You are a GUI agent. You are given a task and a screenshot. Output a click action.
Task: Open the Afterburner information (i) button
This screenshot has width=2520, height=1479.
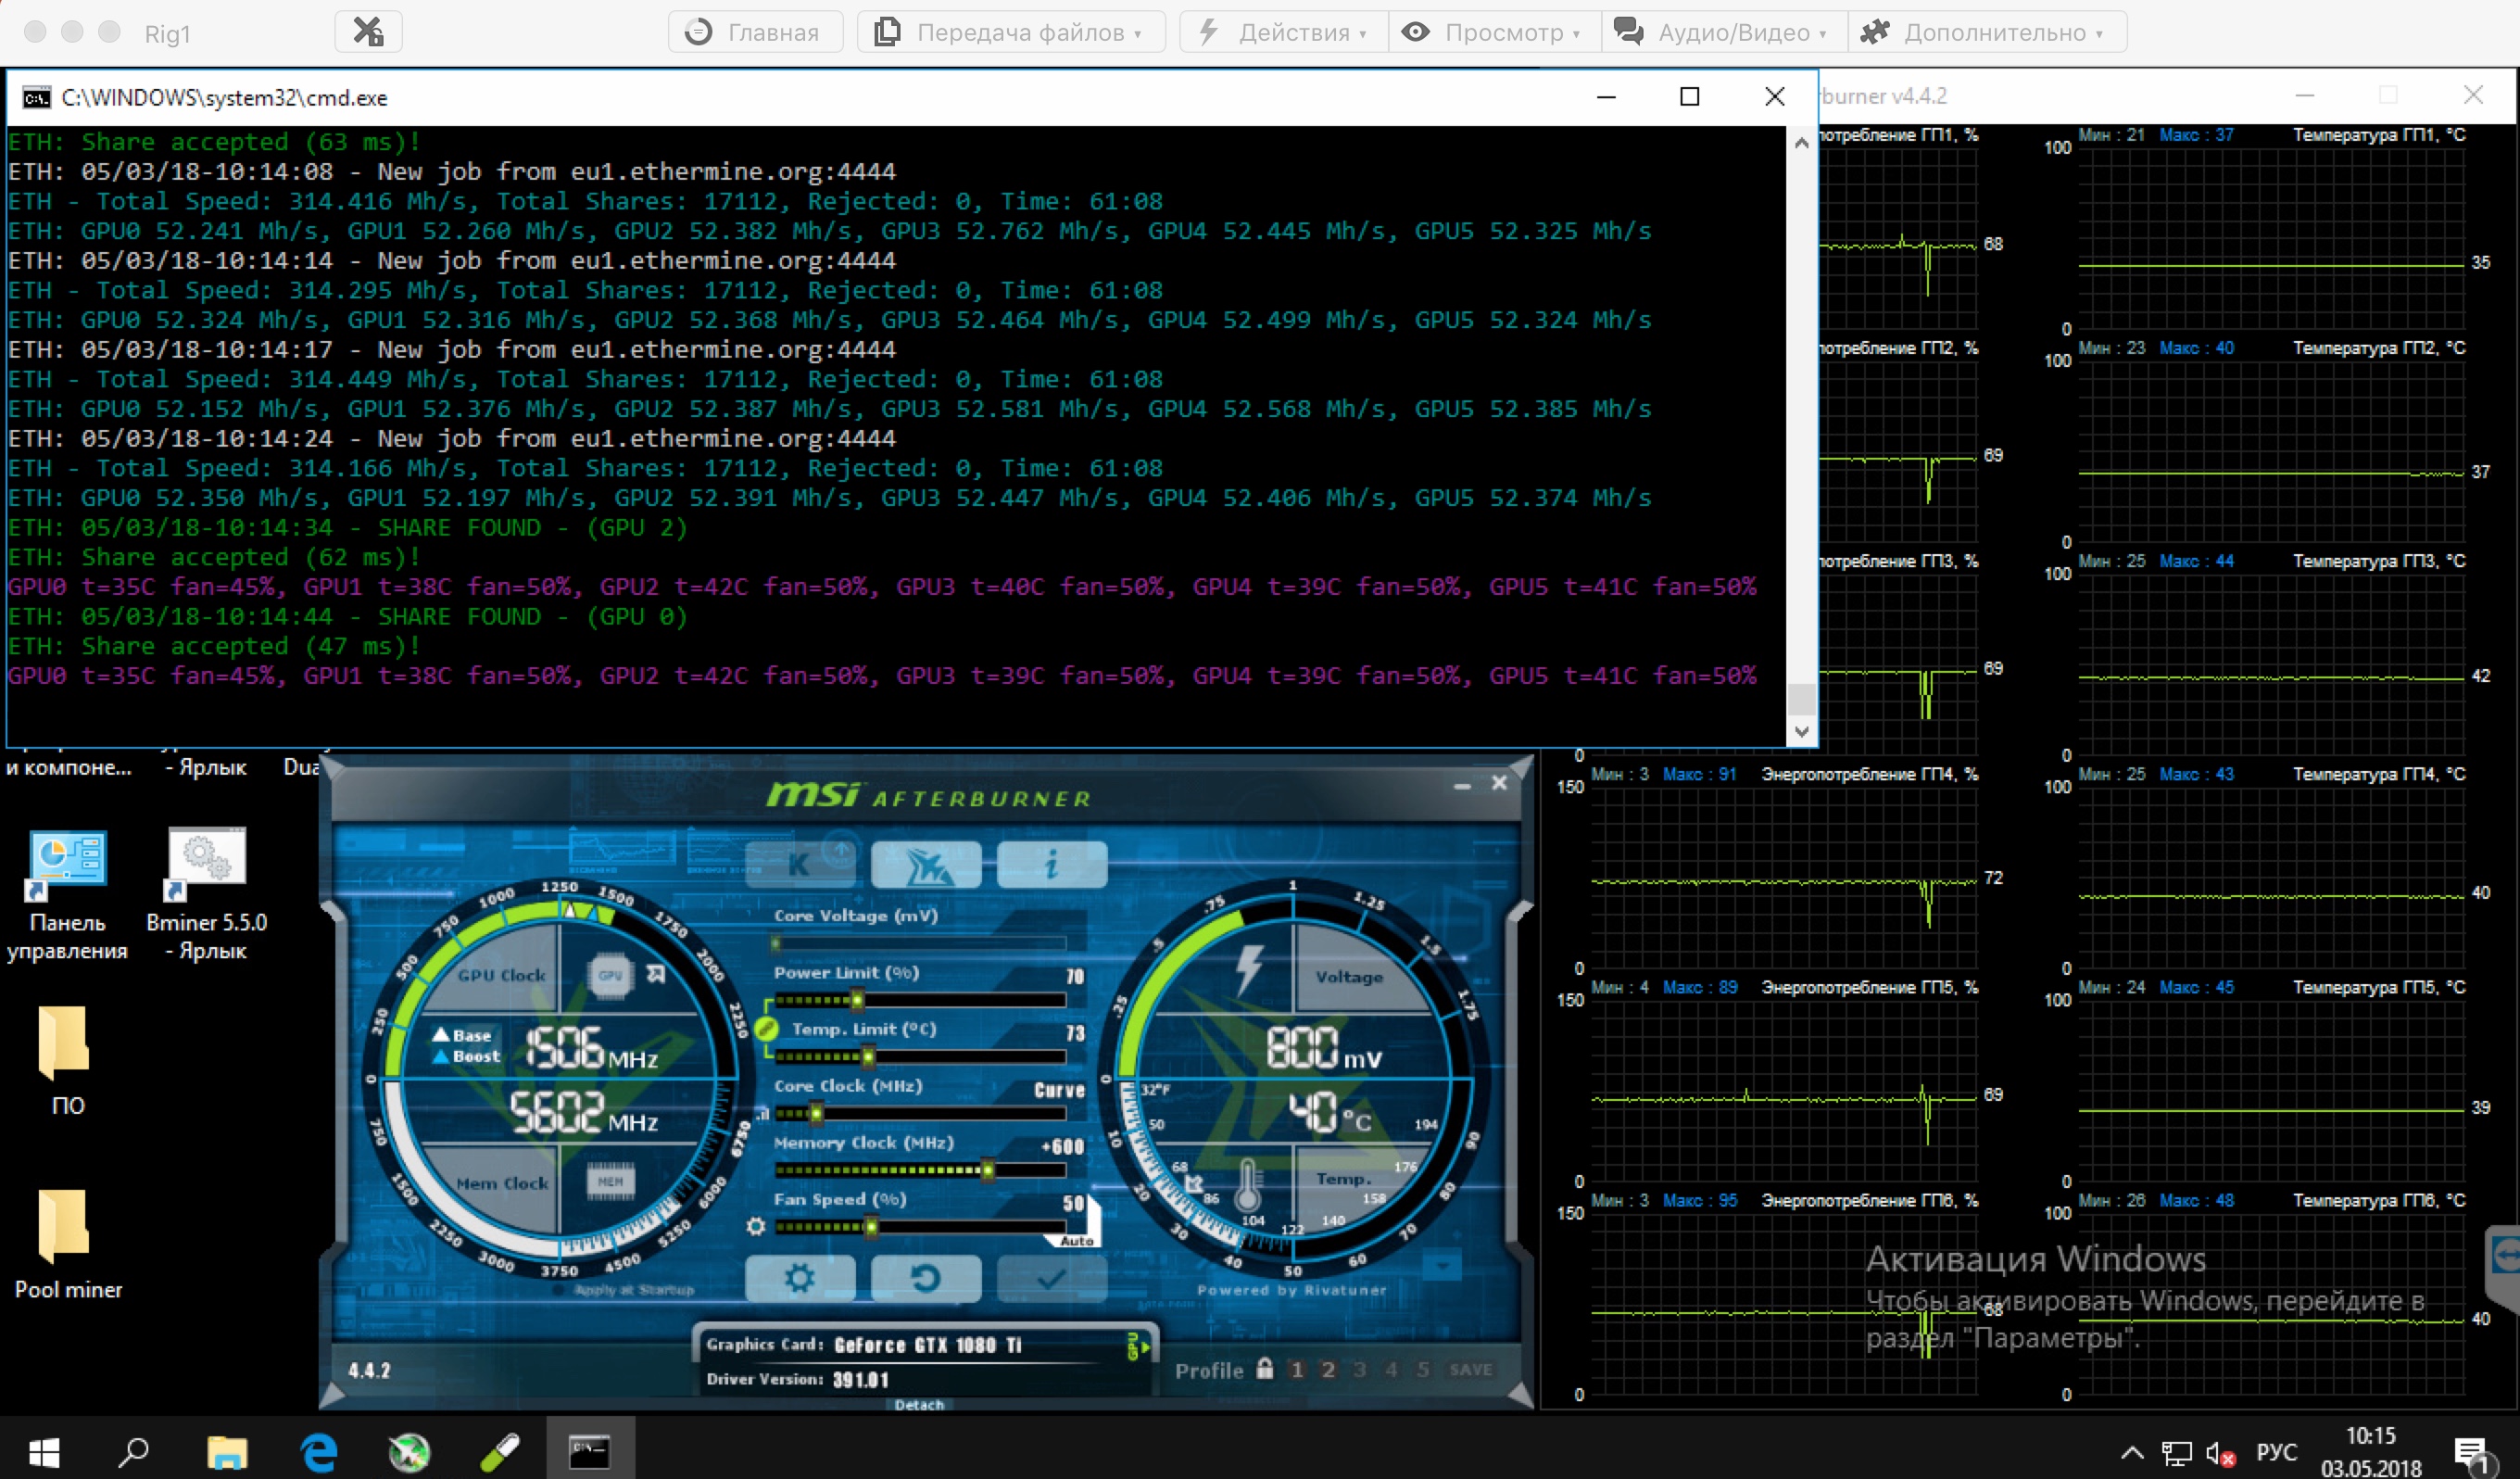1052,864
